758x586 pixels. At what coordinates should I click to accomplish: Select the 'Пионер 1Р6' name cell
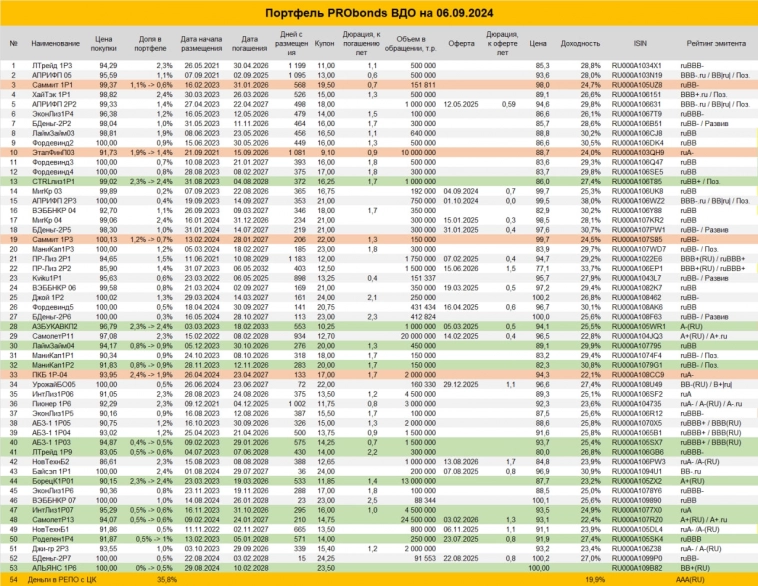coord(51,404)
